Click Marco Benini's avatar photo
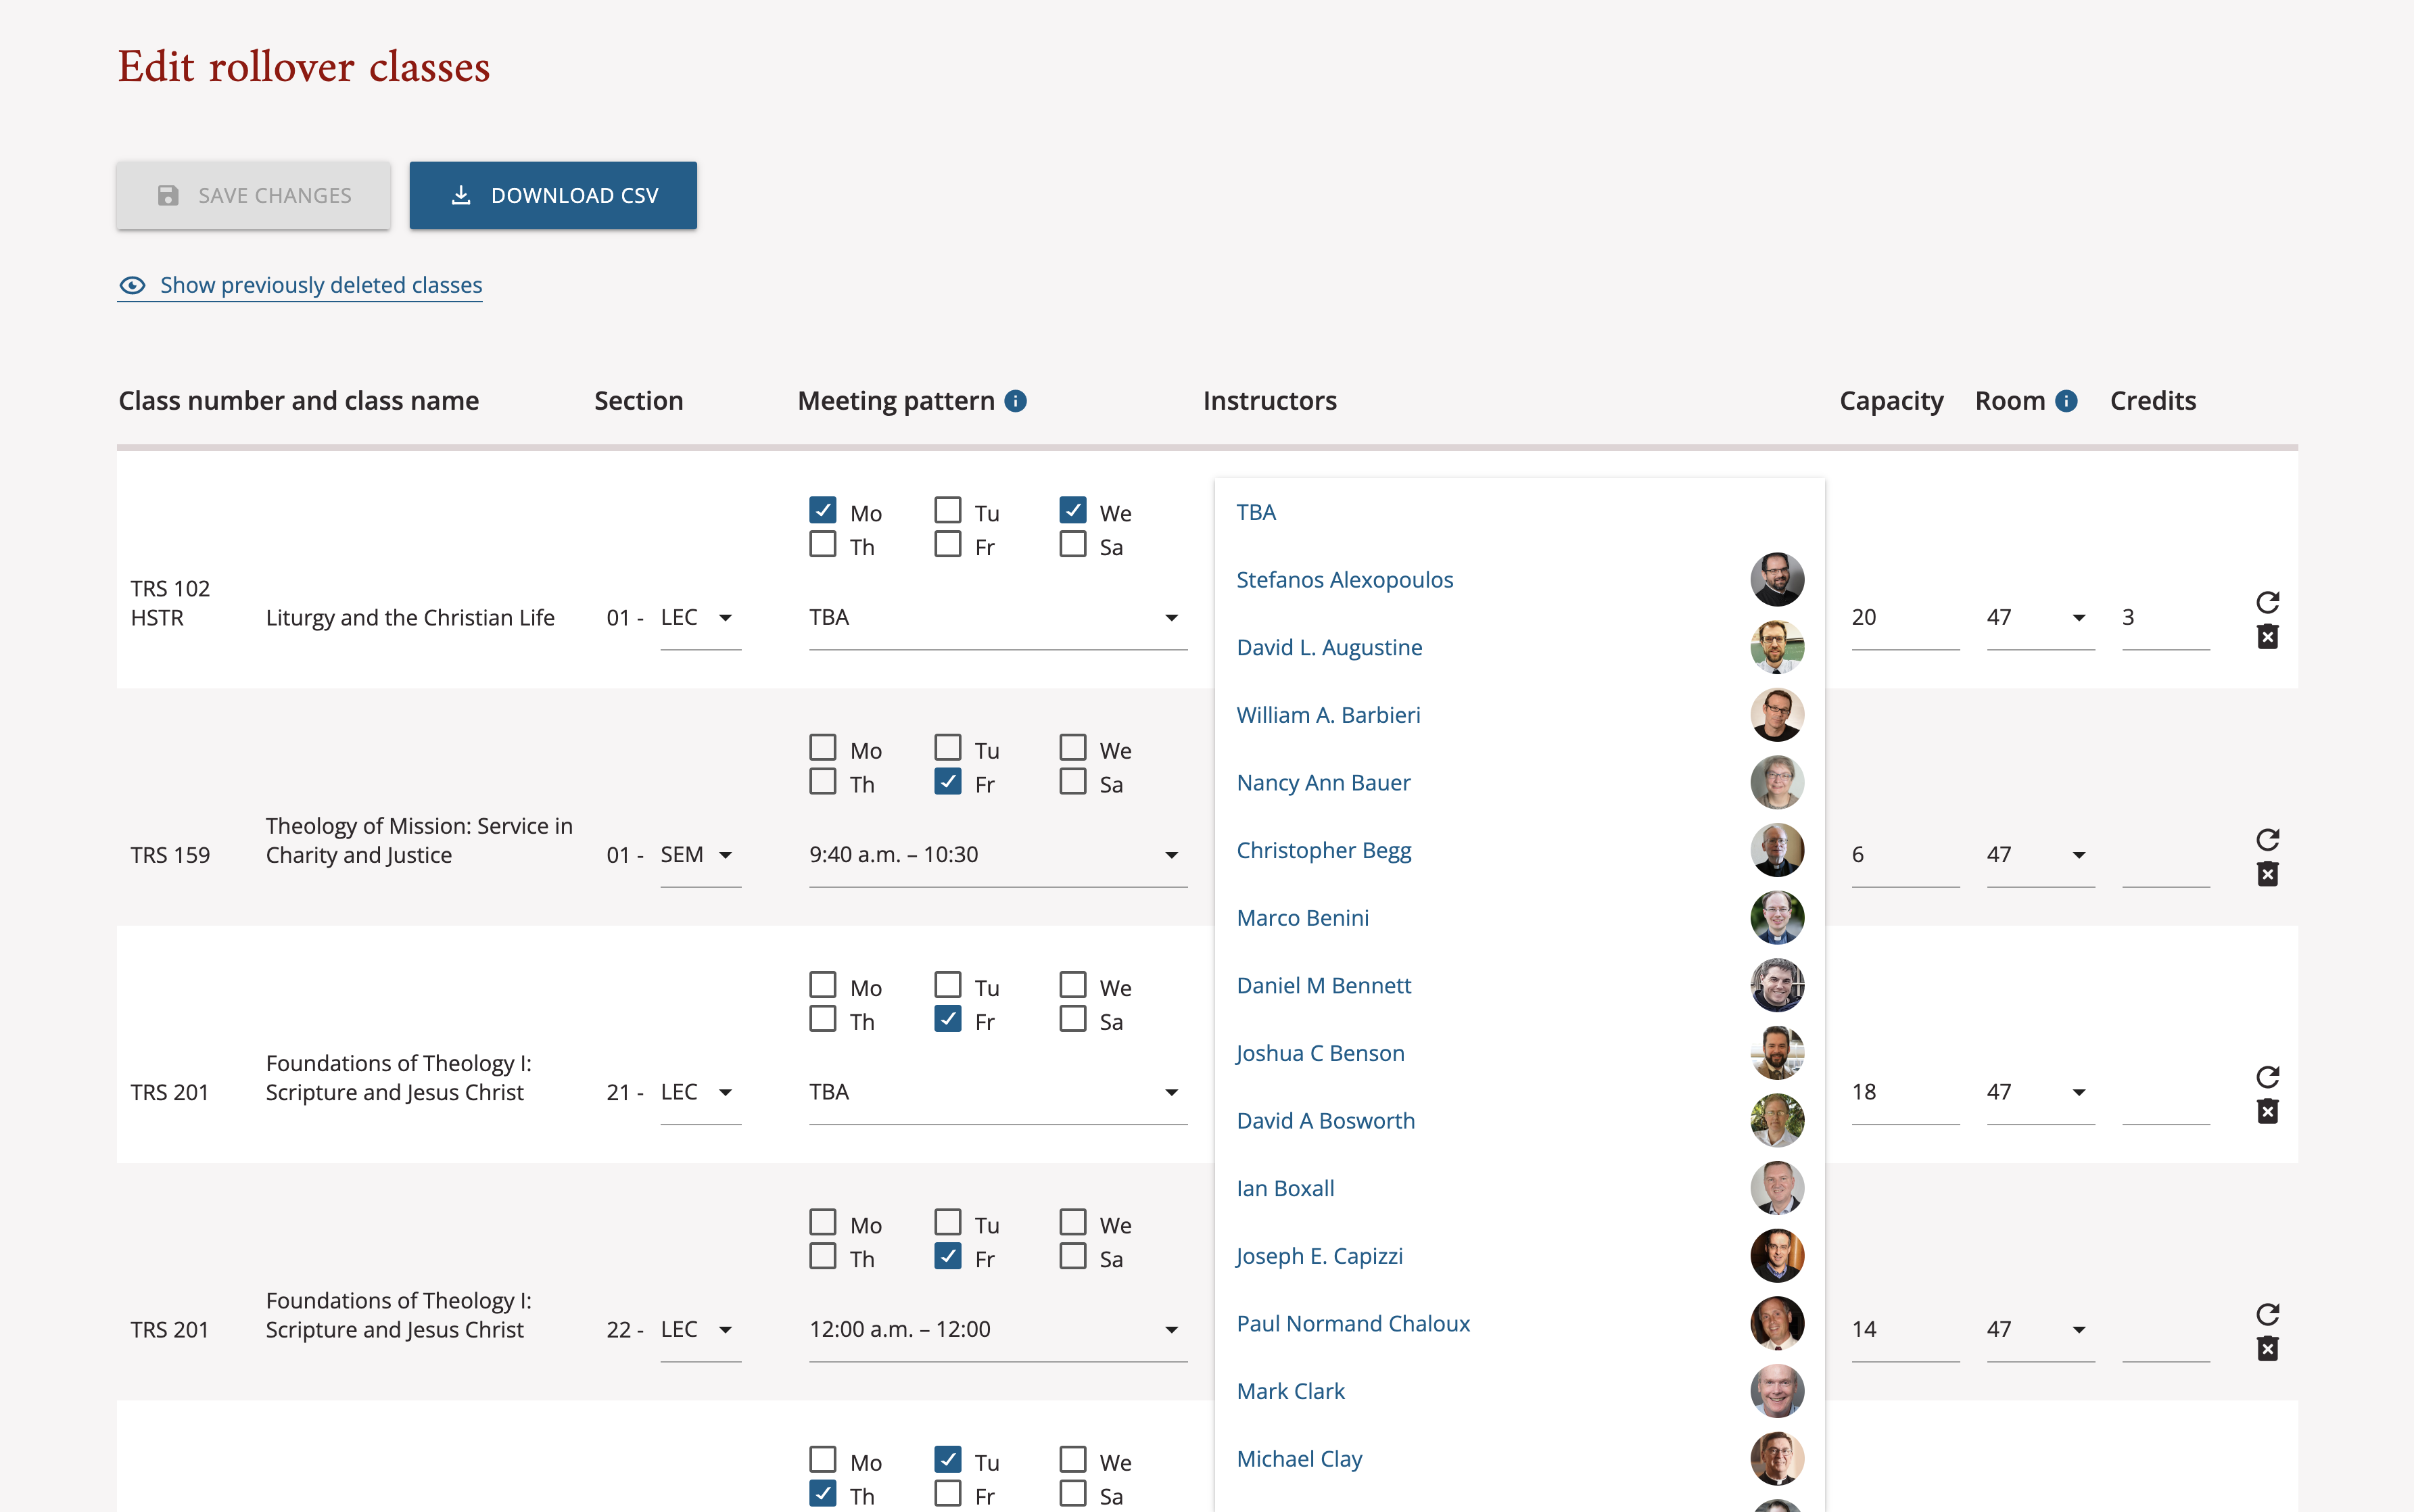The width and height of the screenshot is (2414, 1512). pyautogui.click(x=1777, y=918)
